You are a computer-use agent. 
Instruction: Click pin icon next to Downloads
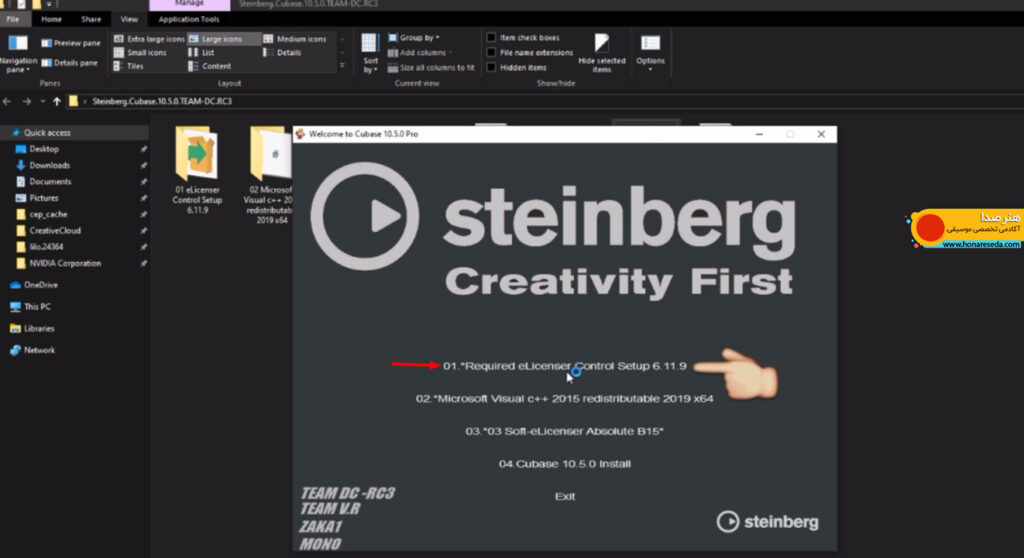point(143,165)
